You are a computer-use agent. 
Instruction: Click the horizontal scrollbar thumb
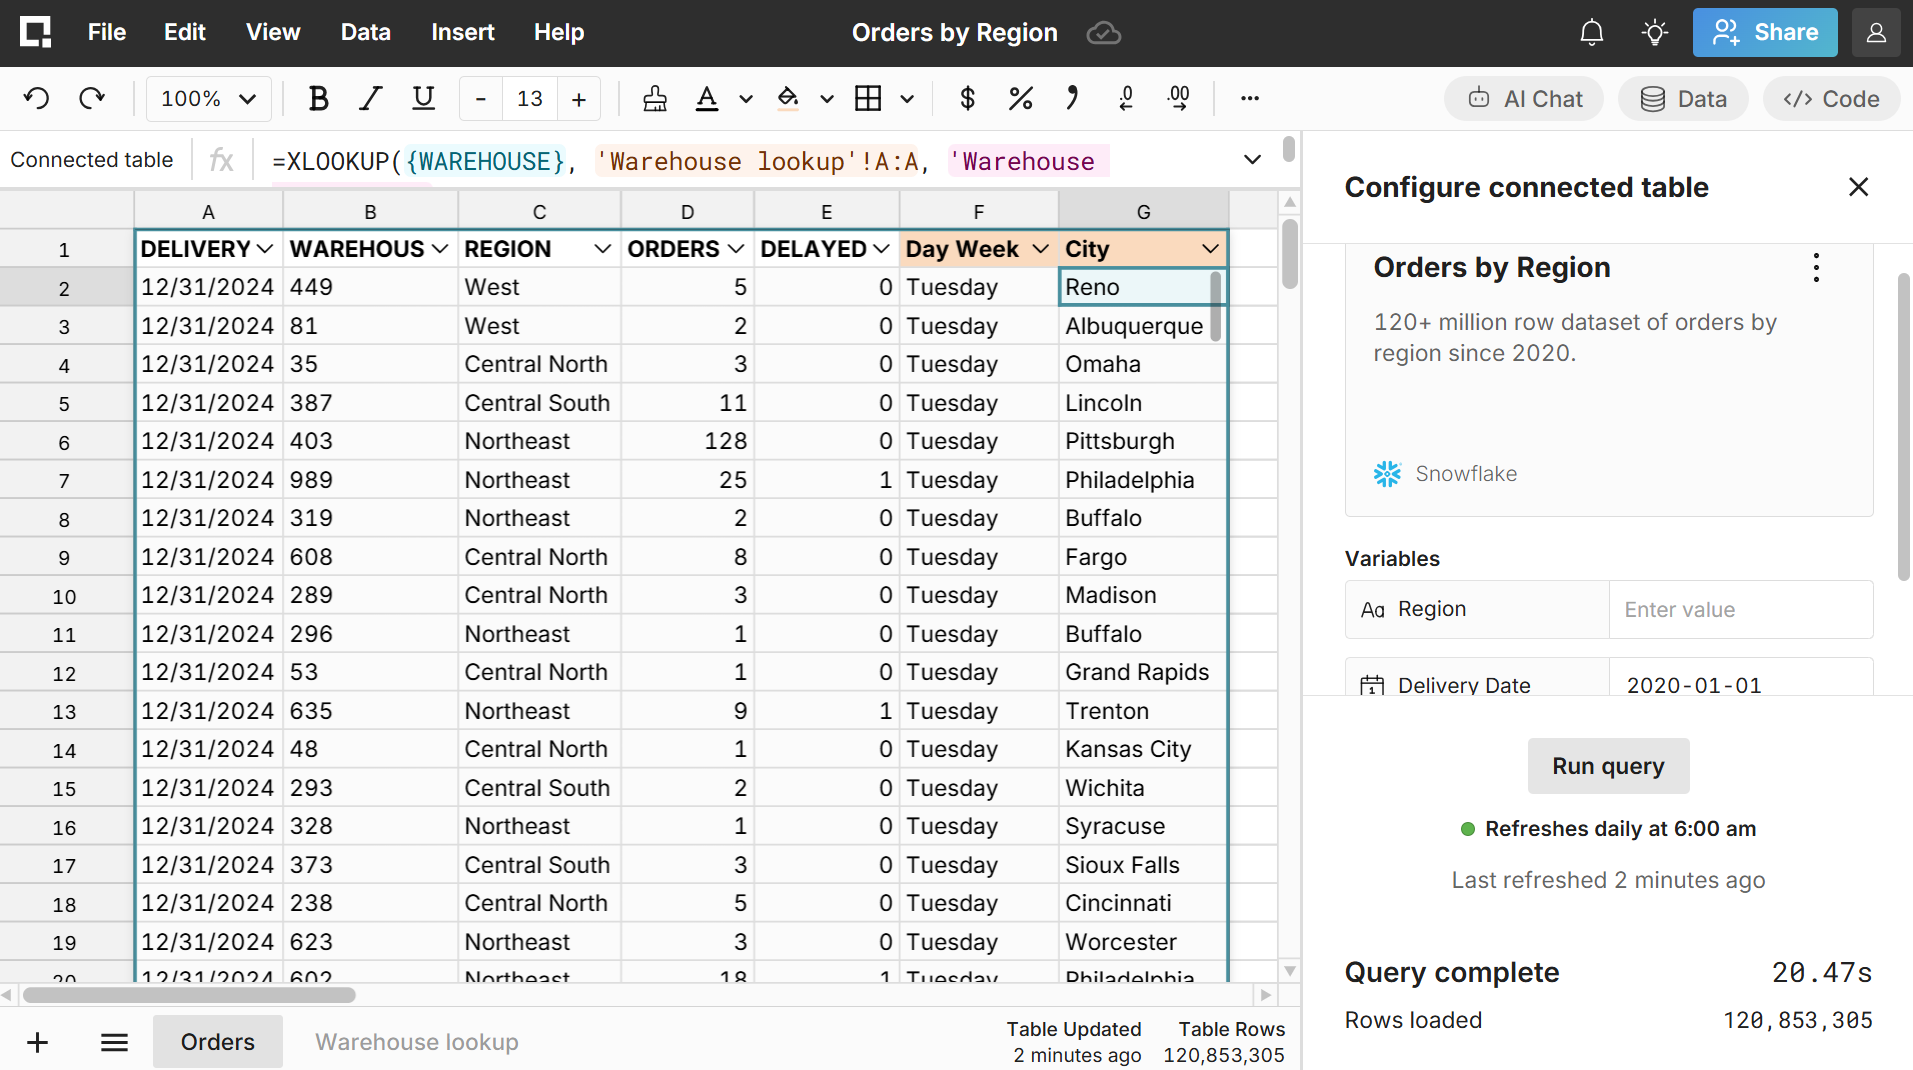[x=189, y=995]
